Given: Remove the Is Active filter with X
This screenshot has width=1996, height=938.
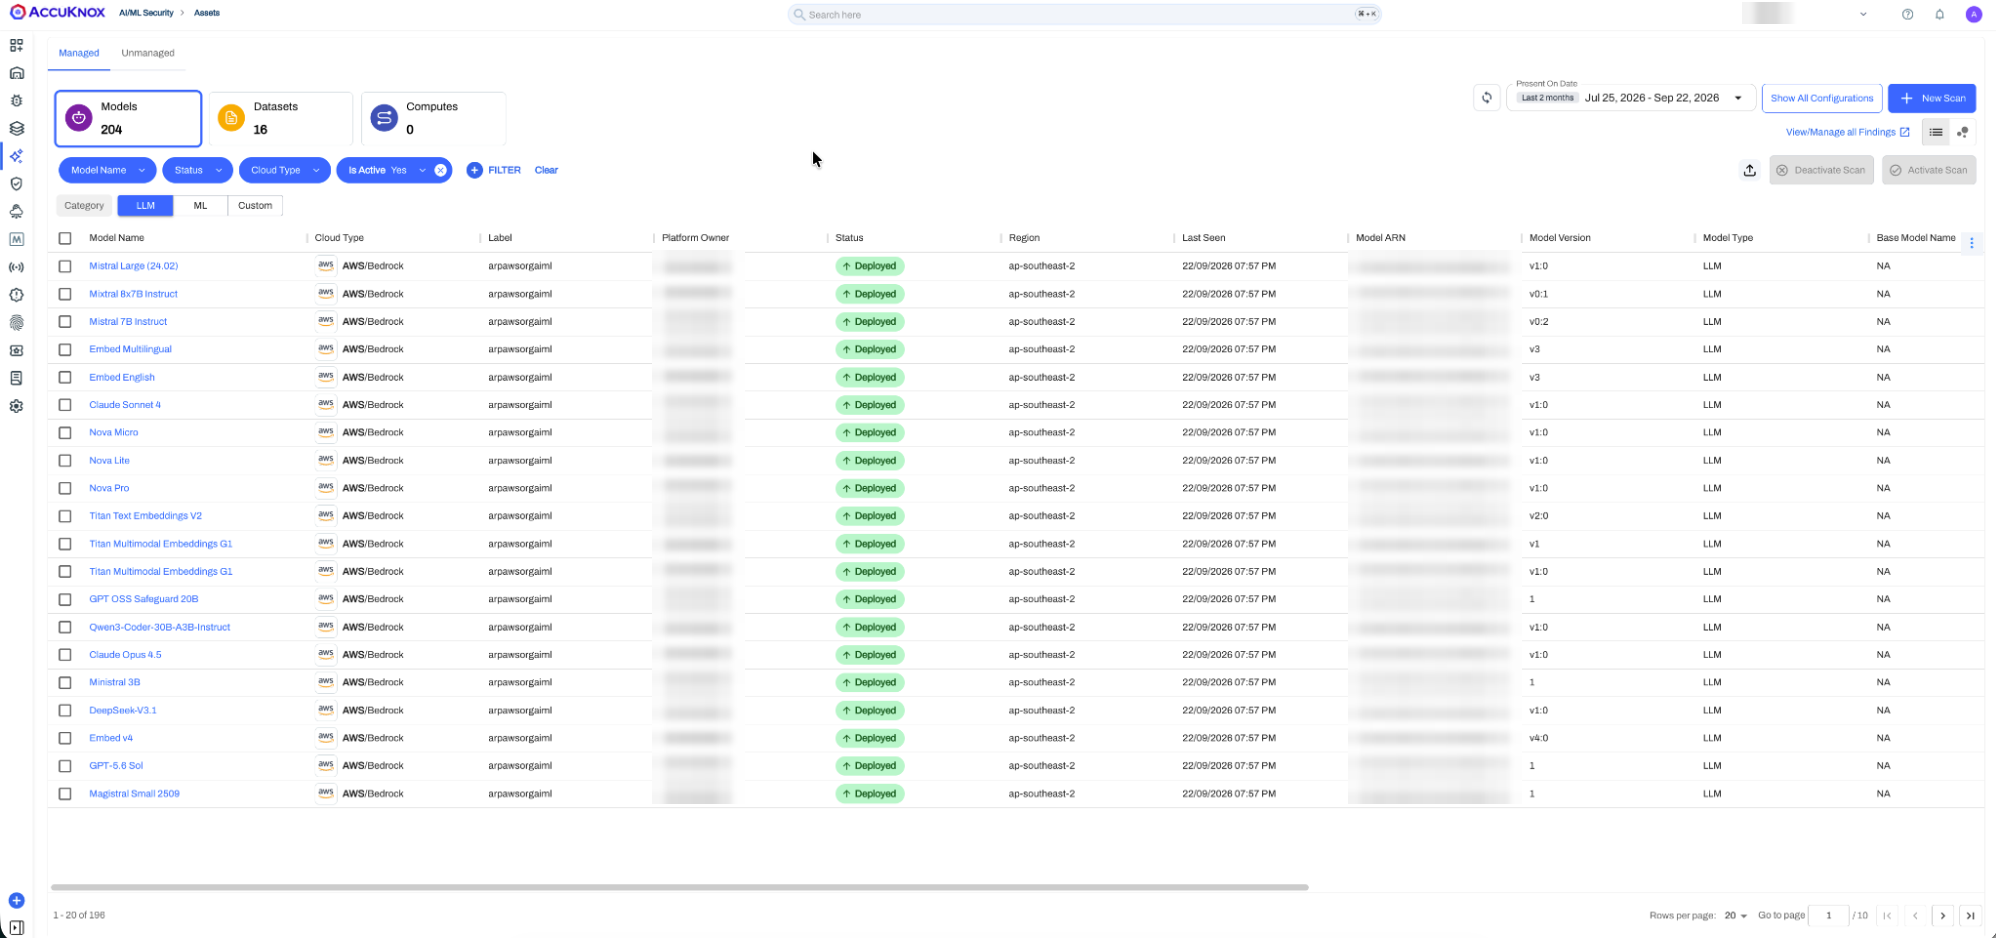Looking at the screenshot, I should click(440, 170).
